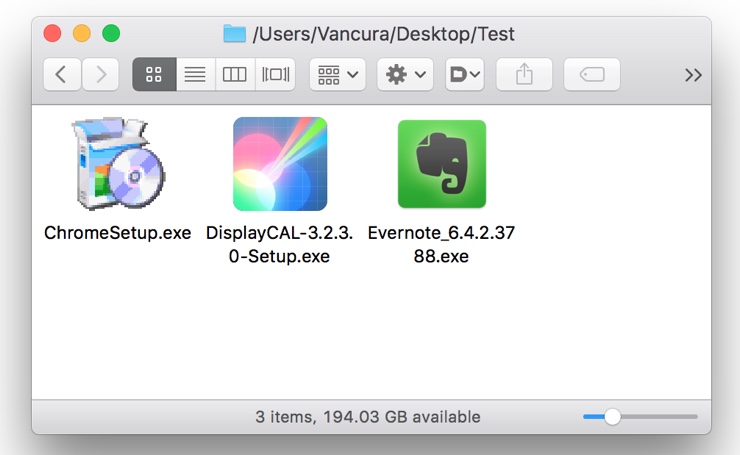740x455 pixels.
Task: Close the Finder window with red button
Action: click(x=52, y=34)
